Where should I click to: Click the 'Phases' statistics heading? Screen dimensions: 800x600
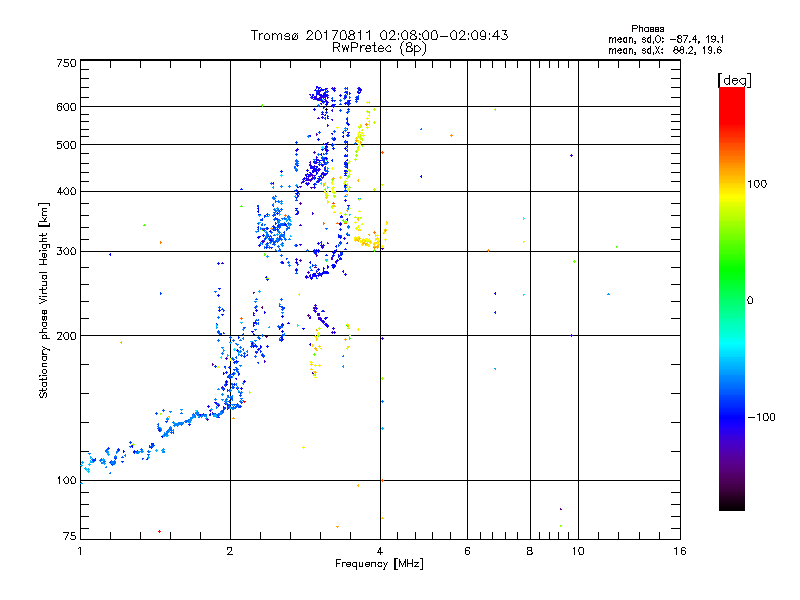click(x=647, y=29)
